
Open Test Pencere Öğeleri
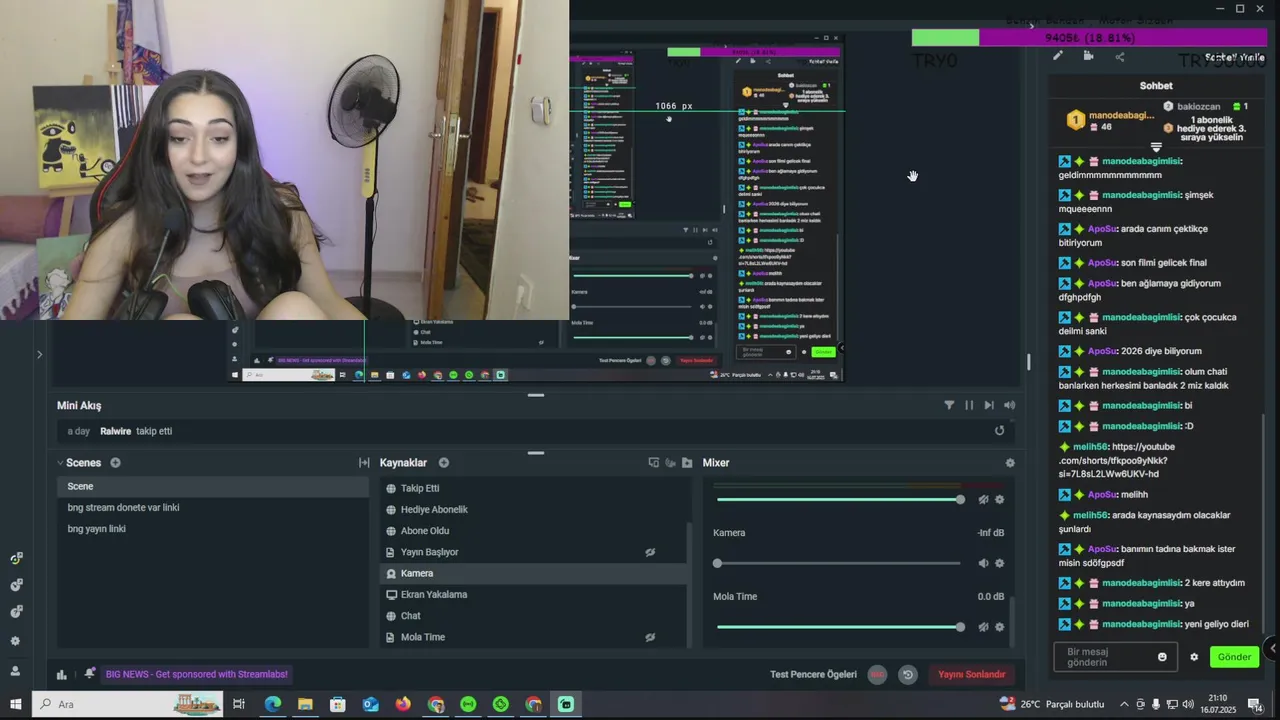pyautogui.click(x=813, y=674)
